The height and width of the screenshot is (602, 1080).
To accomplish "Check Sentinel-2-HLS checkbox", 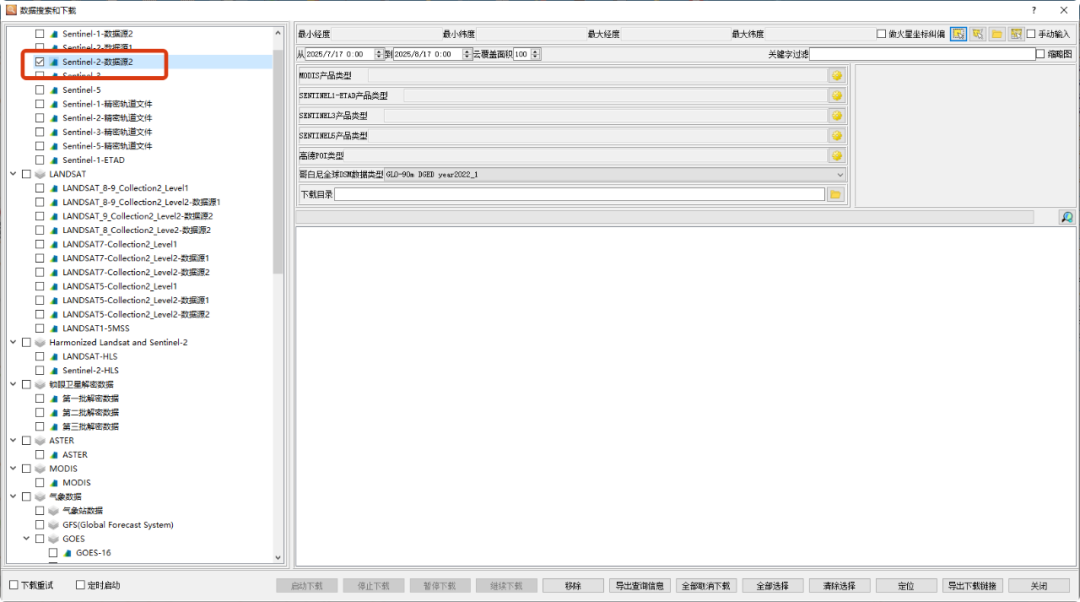I will point(40,371).
